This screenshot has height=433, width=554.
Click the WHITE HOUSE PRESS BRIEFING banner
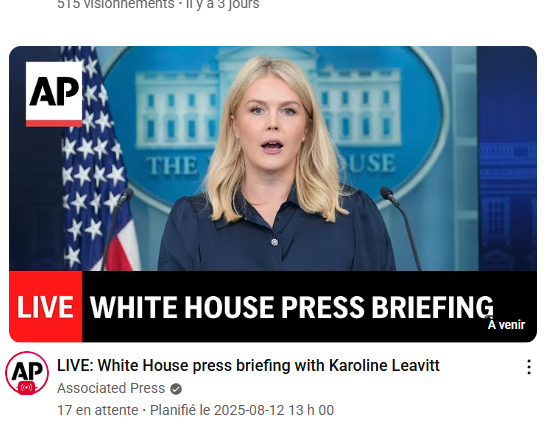point(291,307)
